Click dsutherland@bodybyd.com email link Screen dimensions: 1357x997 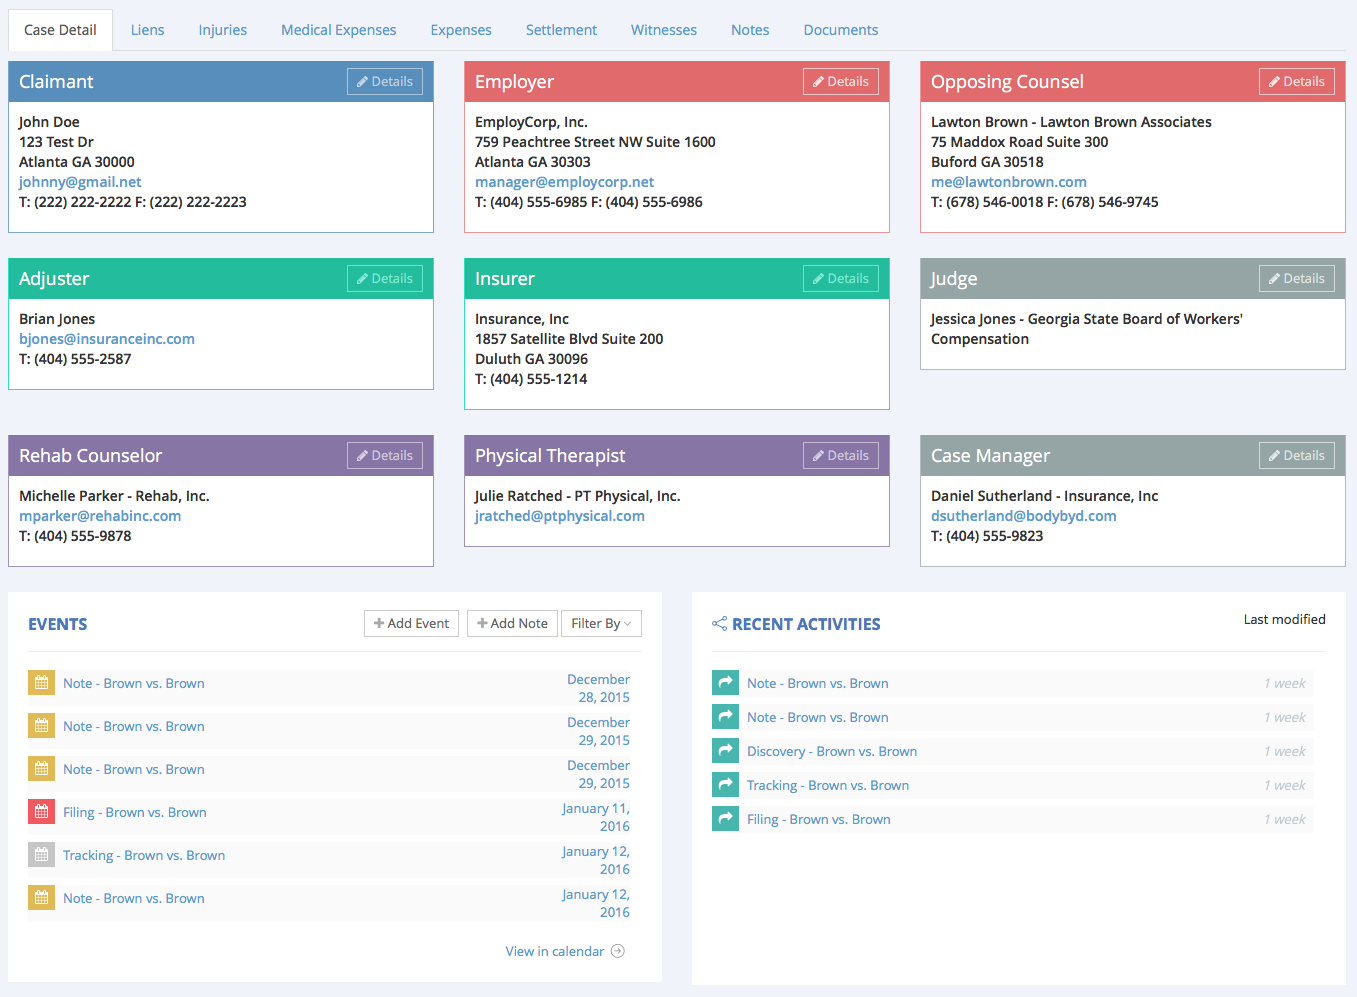(x=1024, y=516)
